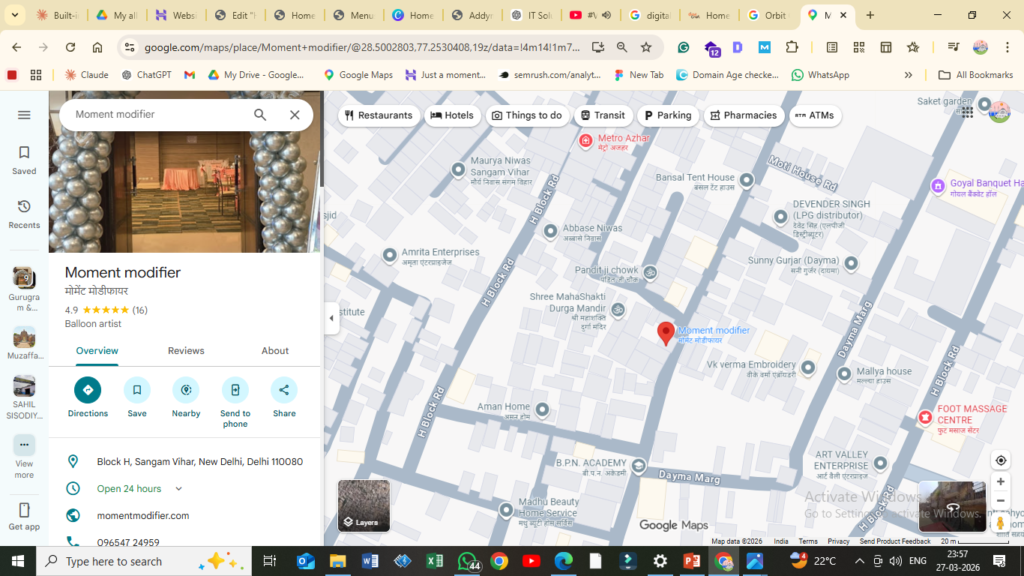
Task: Open the Google apps grid menu
Action: point(967,112)
